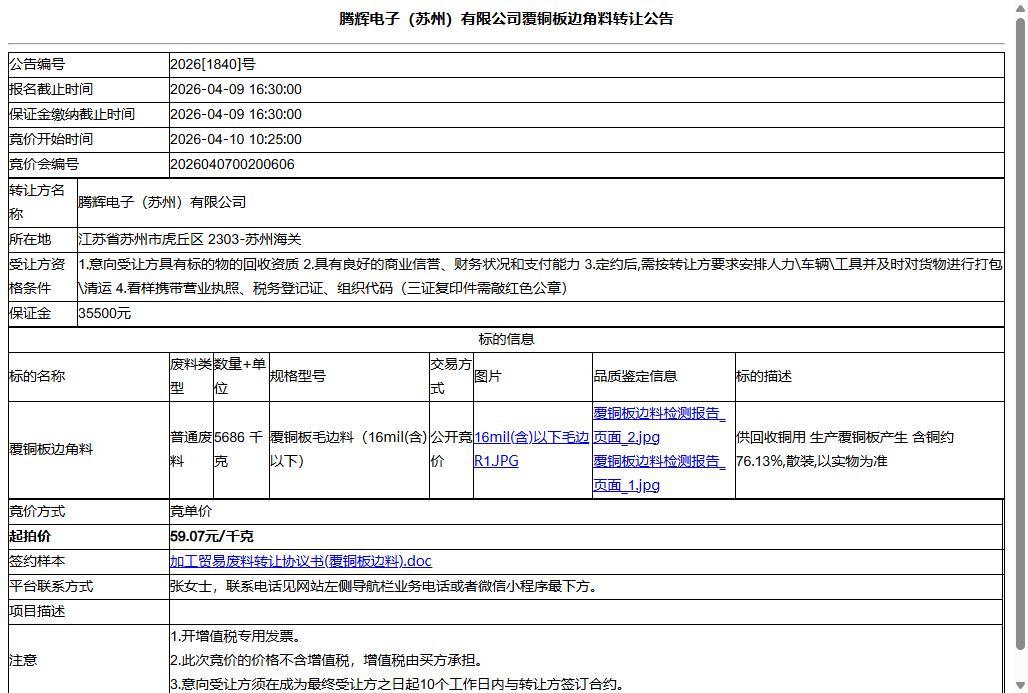Open 覆铜板边料检测报告_页面_1.jpg link
Viewport: 1028px width, 693px height.
coord(659,473)
